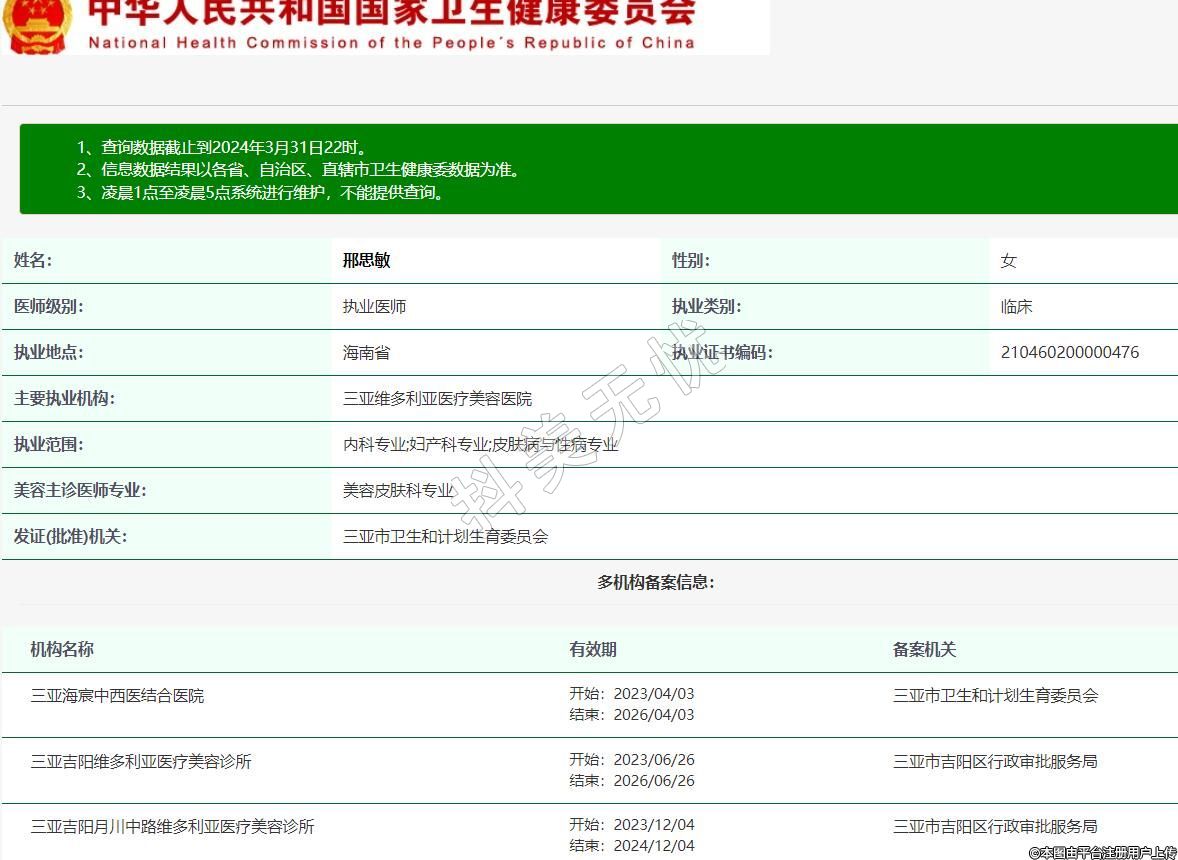Click the 有效期 column header
Screen dimensions: 1178x860
tap(593, 650)
